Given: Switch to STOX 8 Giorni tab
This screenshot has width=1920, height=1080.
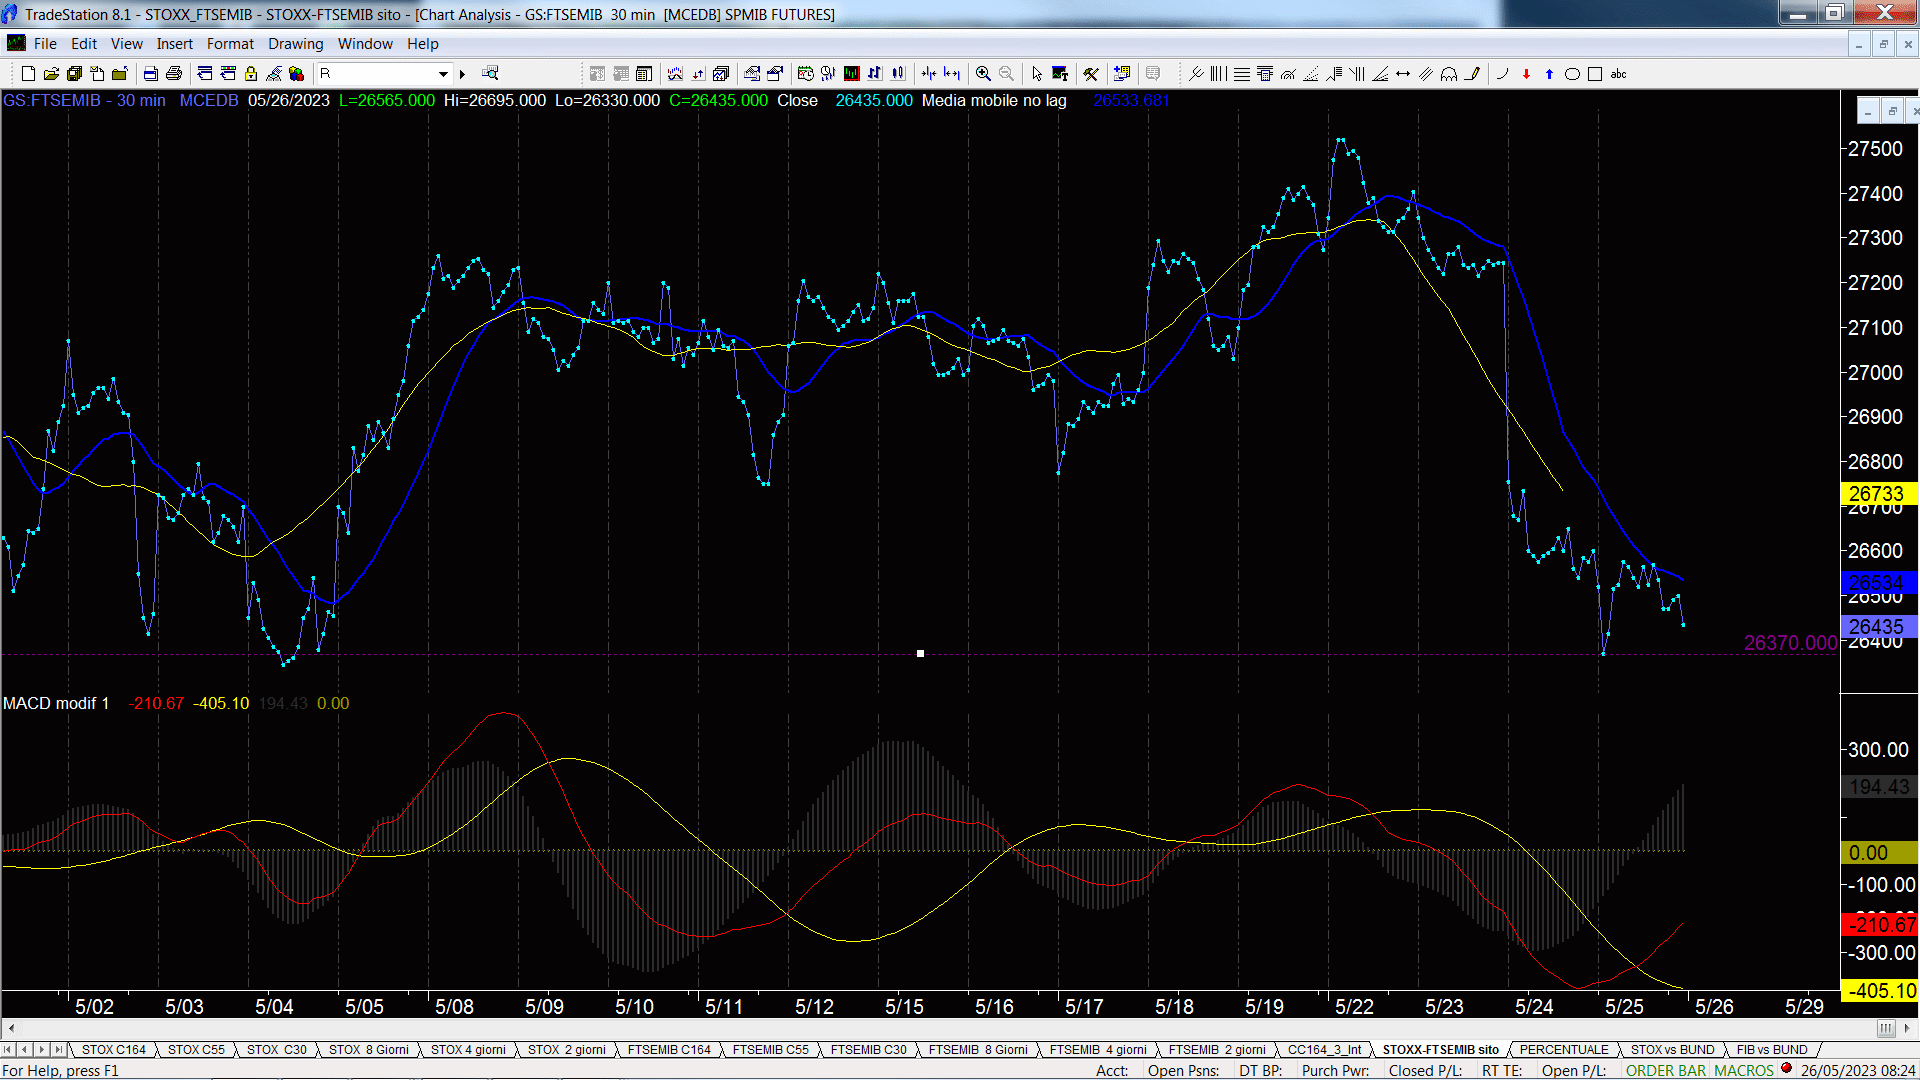Looking at the screenshot, I should 369,1050.
